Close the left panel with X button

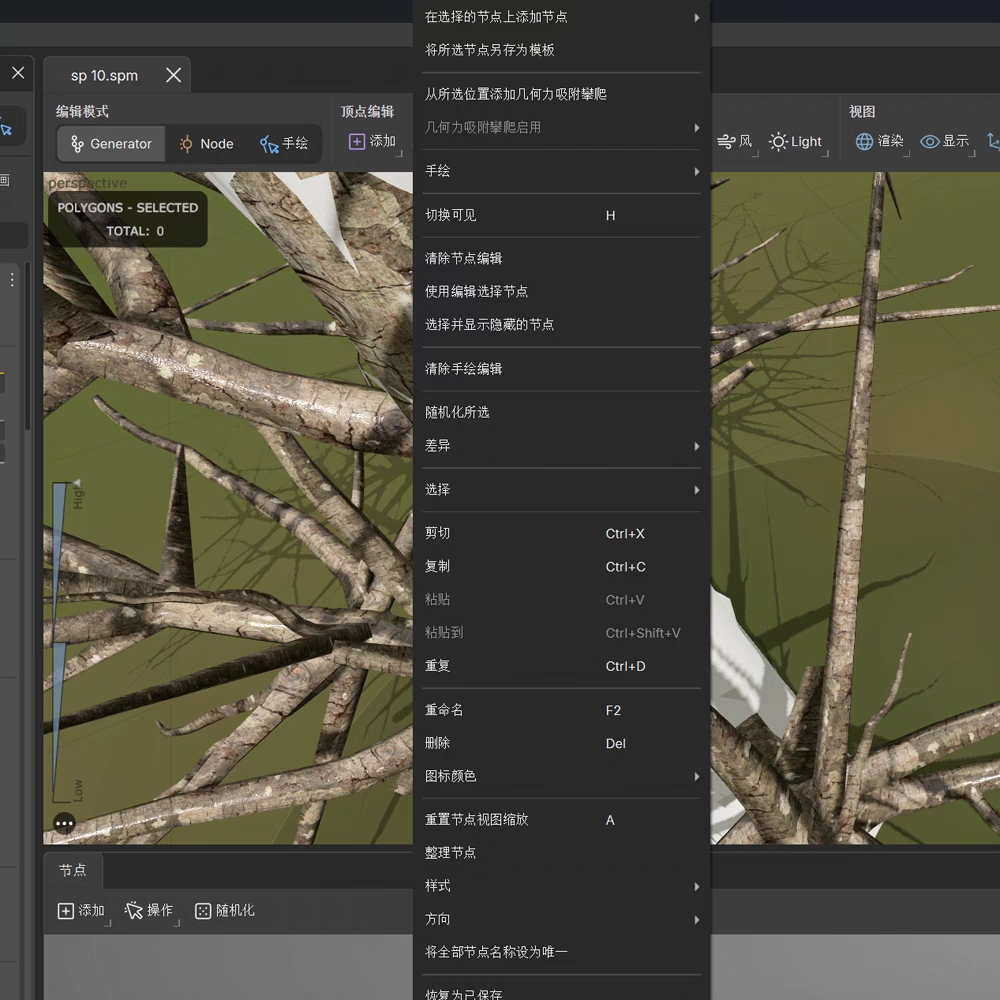pyautogui.click(x=18, y=73)
